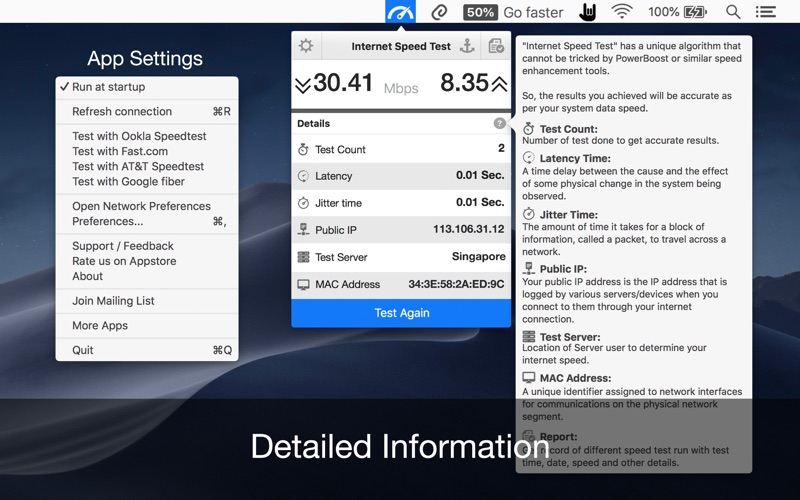Click the upload double-chevron icon
This screenshot has height=500, width=800.
pyautogui.click(x=499, y=84)
